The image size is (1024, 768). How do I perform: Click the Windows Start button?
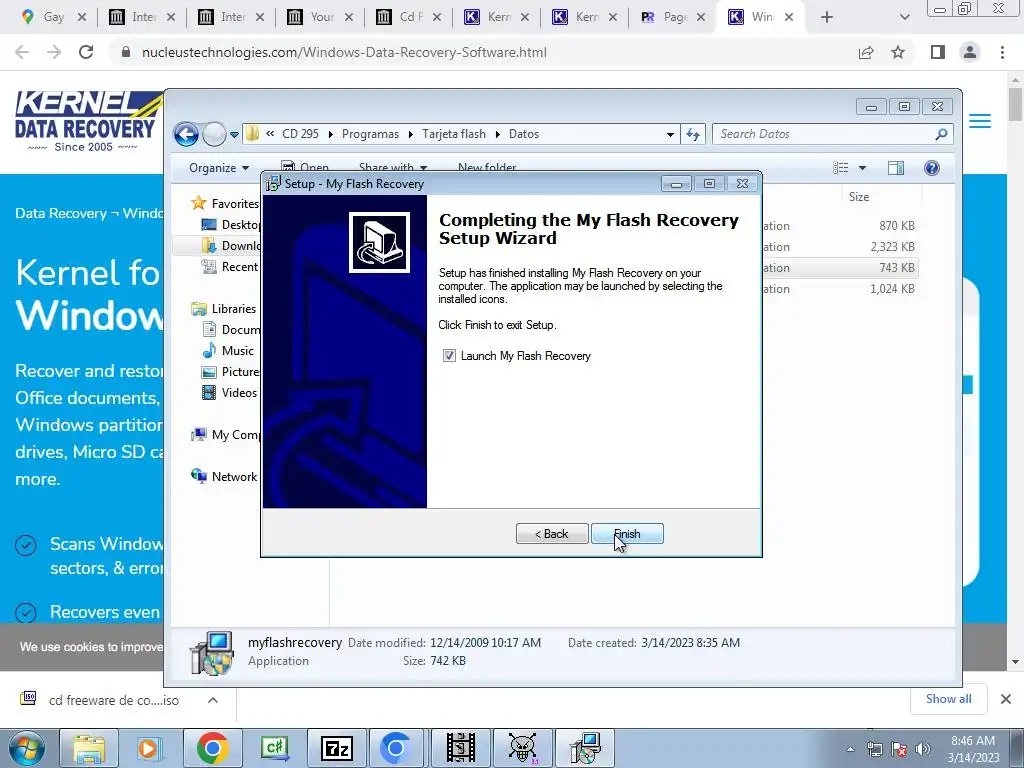[x=26, y=748]
